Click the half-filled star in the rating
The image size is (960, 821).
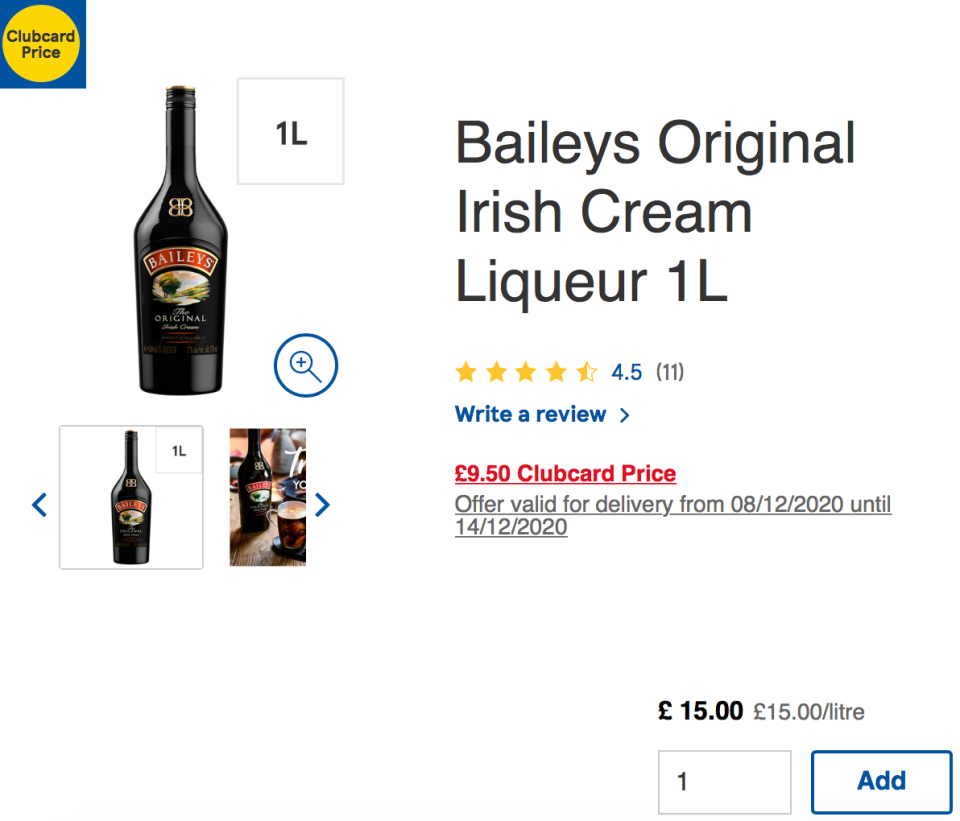click(585, 371)
